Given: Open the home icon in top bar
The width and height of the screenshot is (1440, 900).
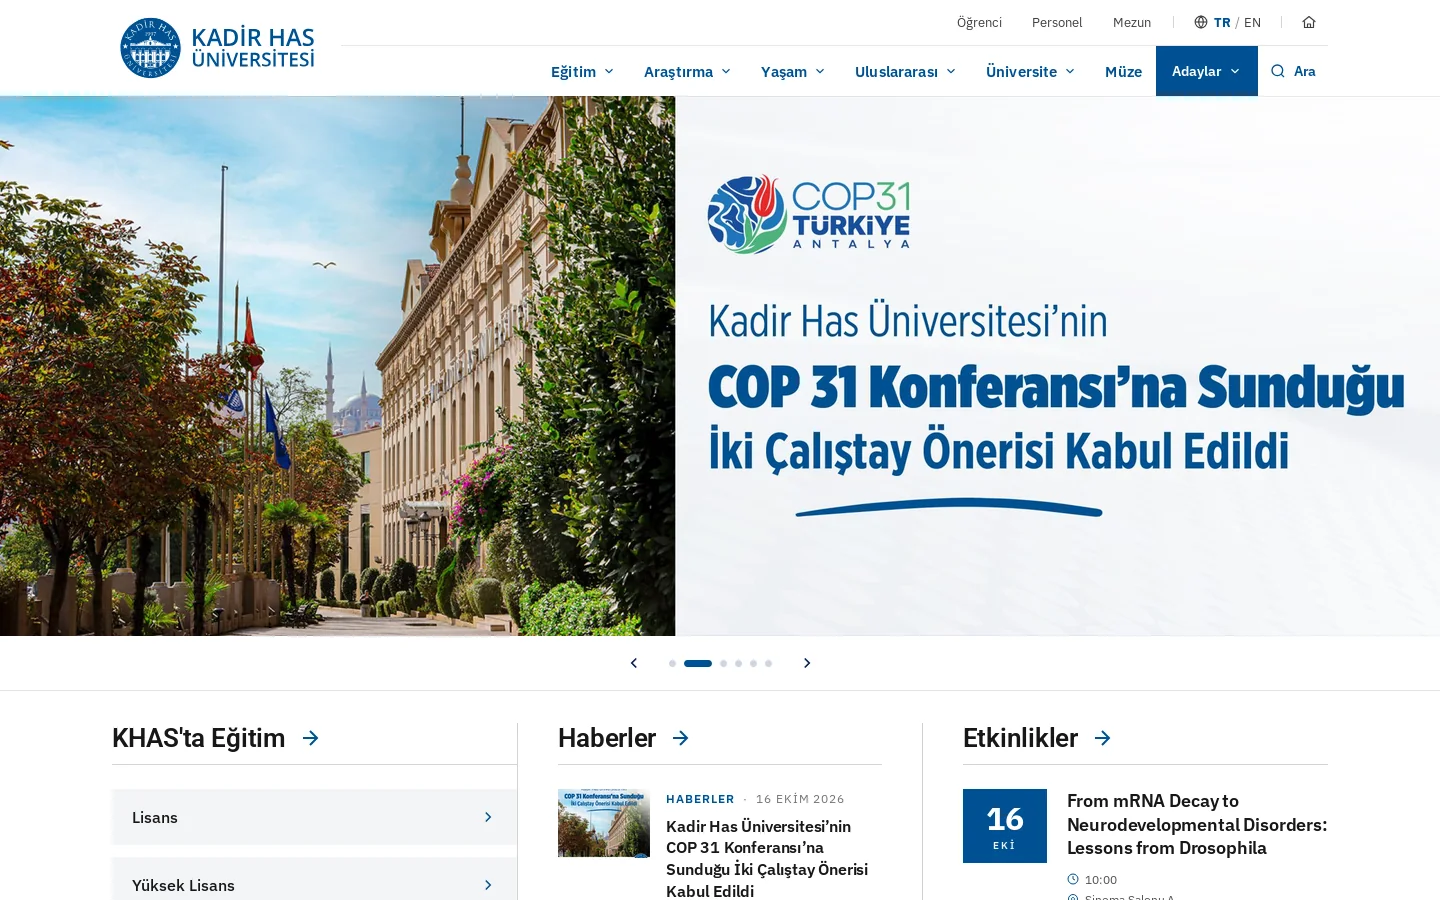Looking at the screenshot, I should pos(1309,22).
